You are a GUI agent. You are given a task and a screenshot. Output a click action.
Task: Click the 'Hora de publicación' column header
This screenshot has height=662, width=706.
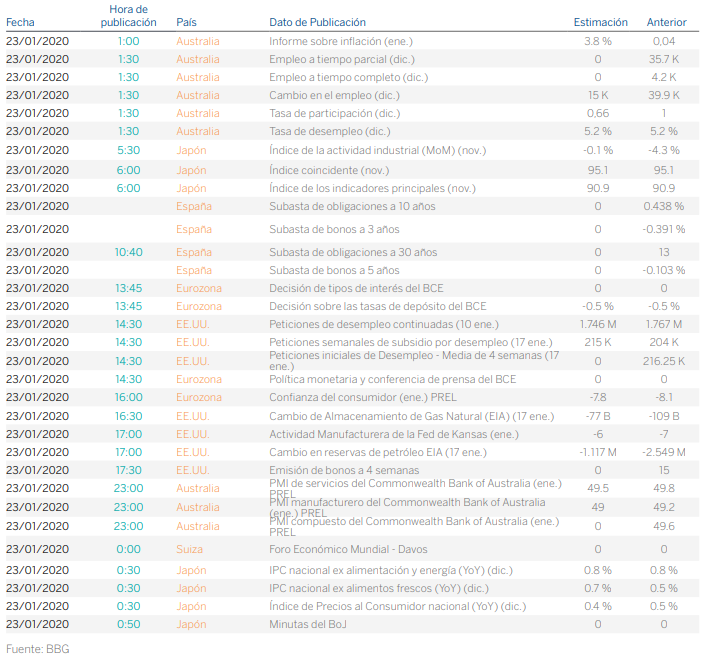pyautogui.click(x=128, y=15)
